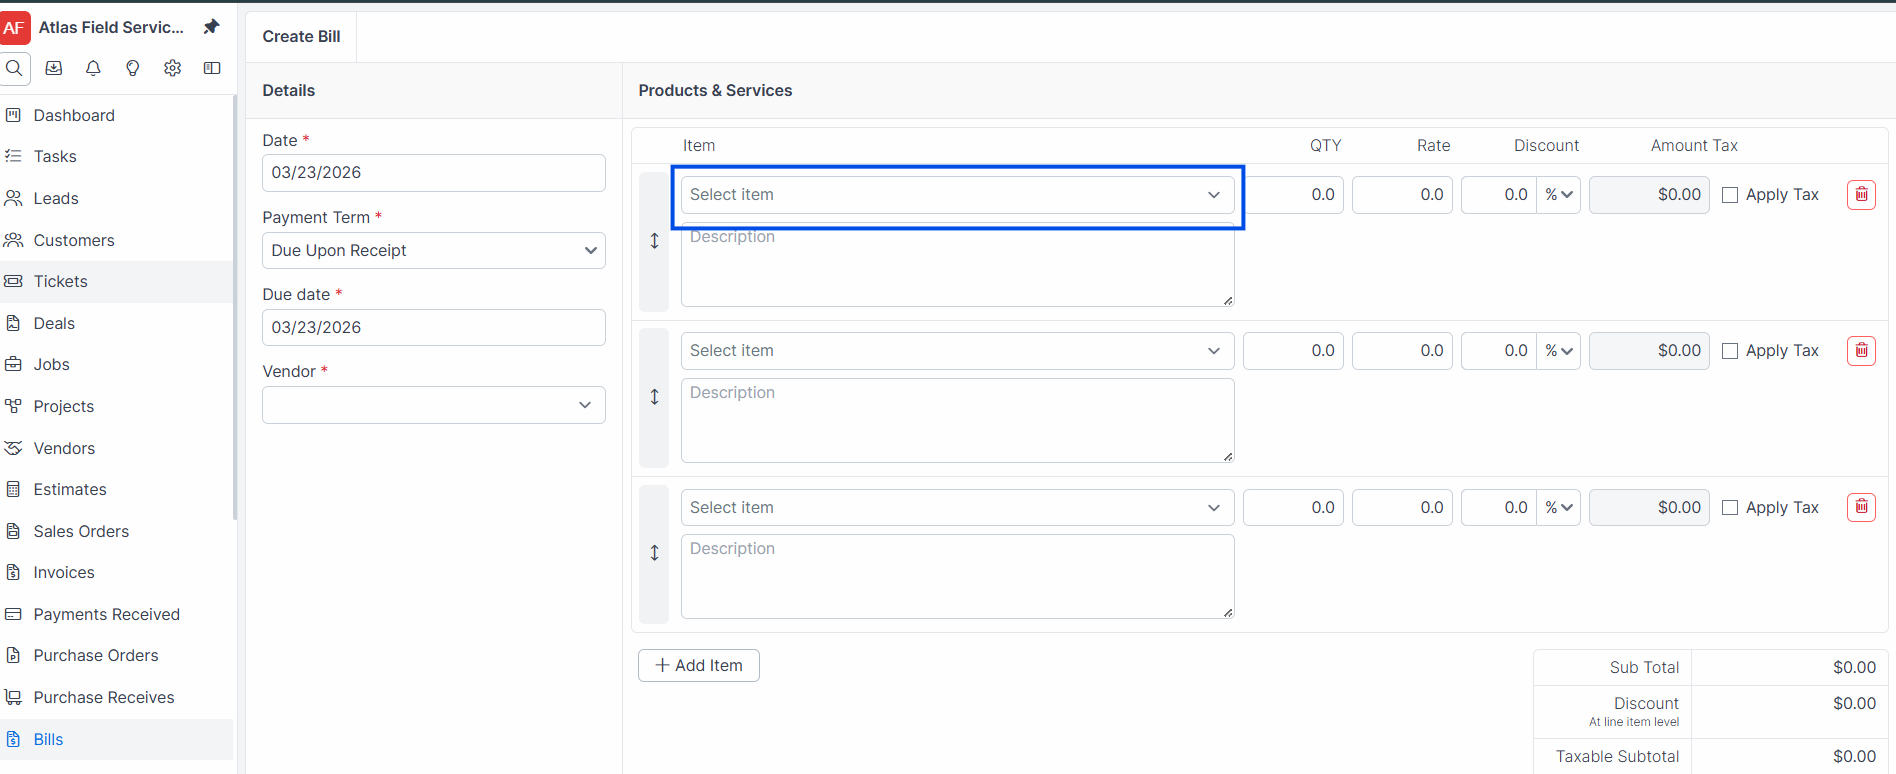Click the Add Item button

[x=699, y=665]
